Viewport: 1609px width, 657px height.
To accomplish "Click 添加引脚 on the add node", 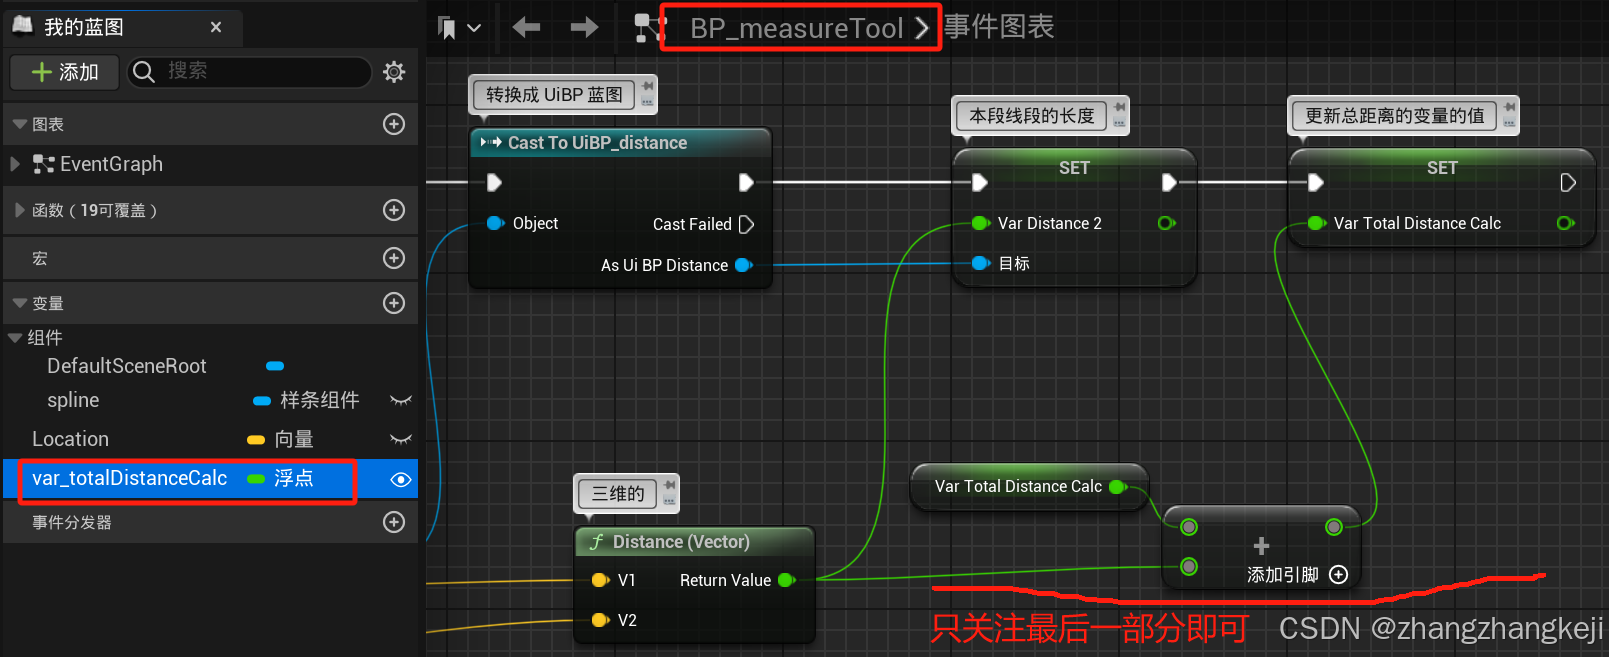I will point(1297,575).
